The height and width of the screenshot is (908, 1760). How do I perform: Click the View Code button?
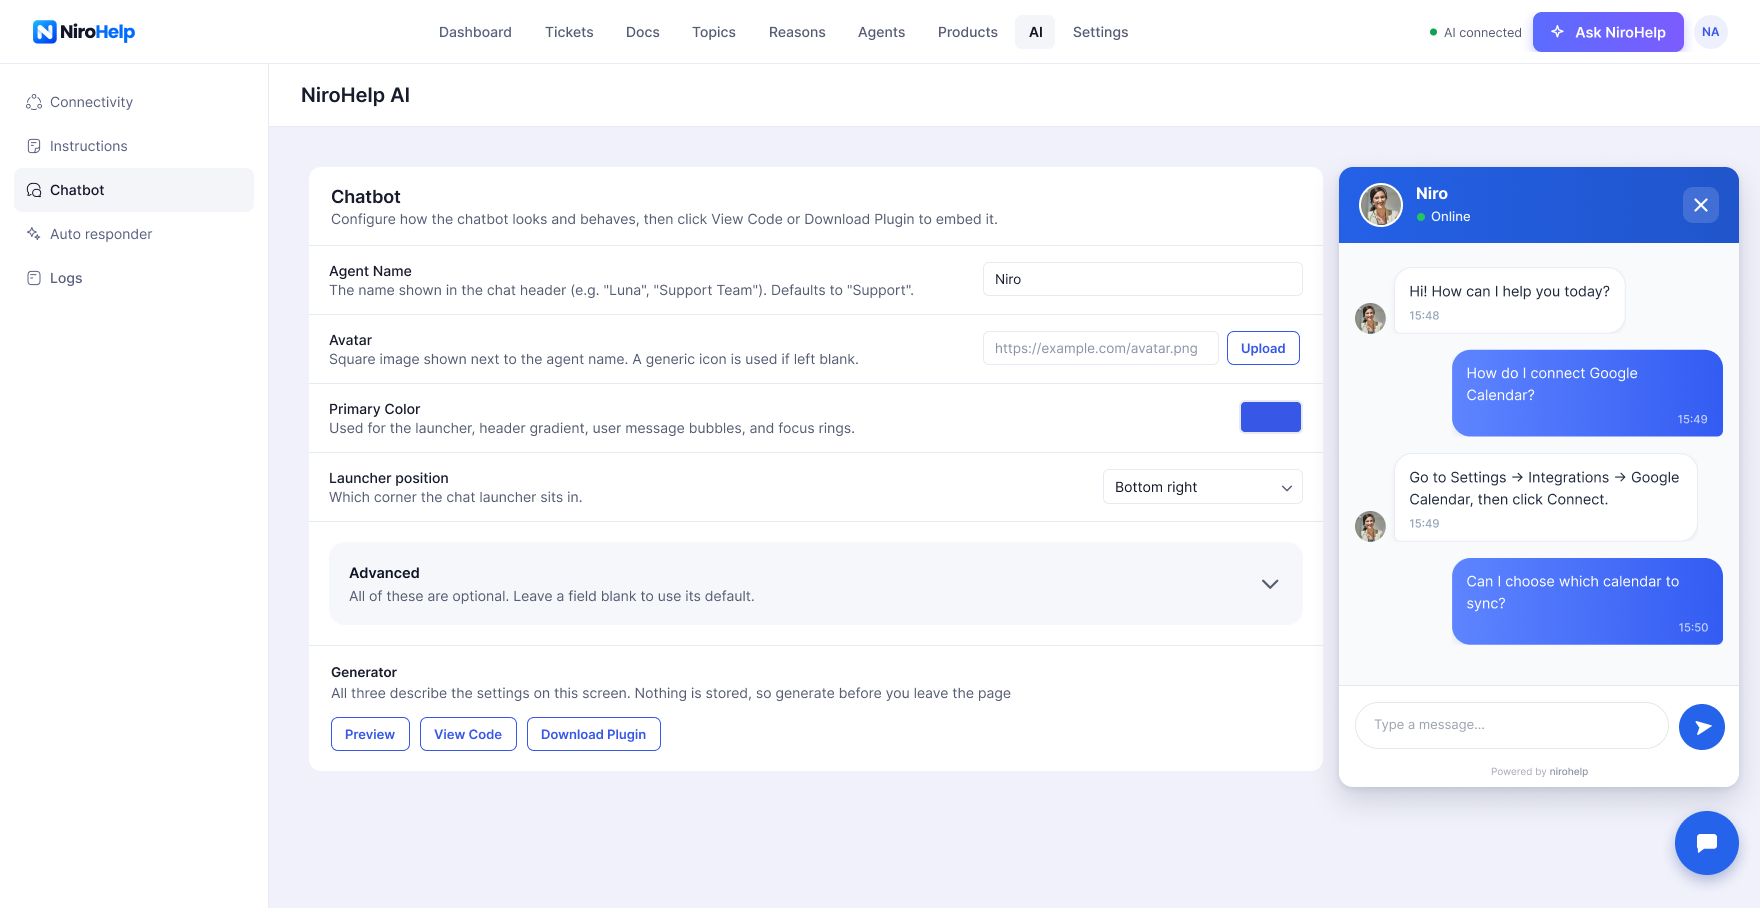pos(468,734)
